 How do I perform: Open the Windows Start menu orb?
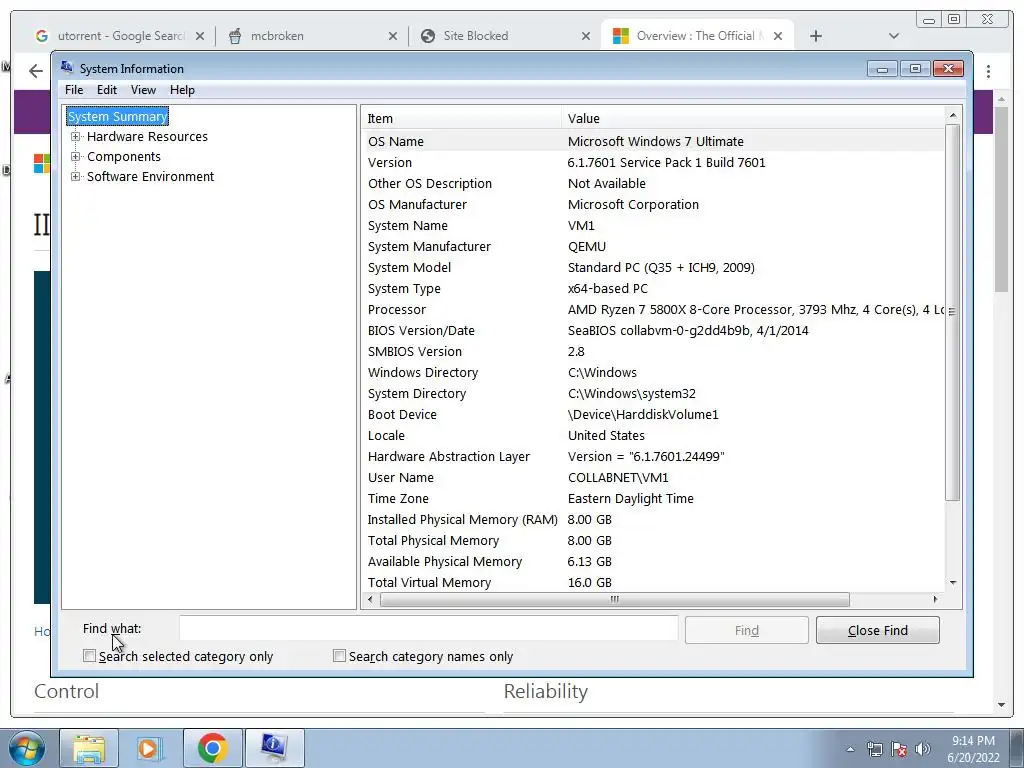coord(26,748)
